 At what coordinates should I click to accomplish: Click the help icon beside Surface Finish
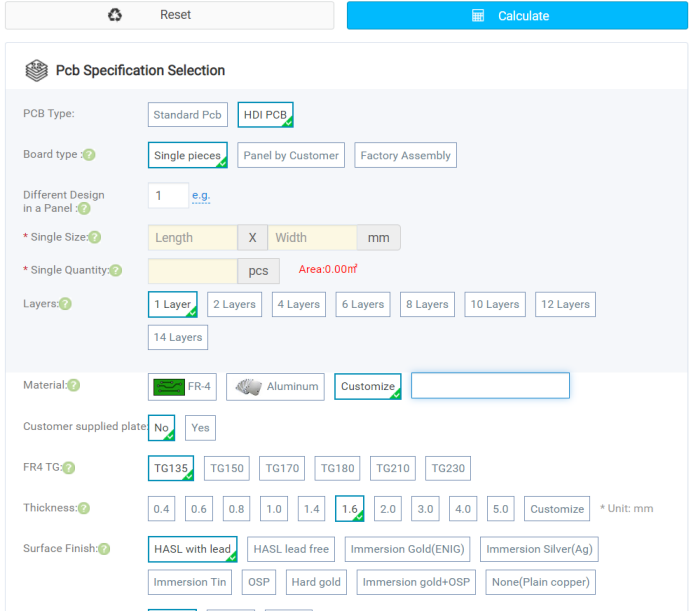pos(104,549)
